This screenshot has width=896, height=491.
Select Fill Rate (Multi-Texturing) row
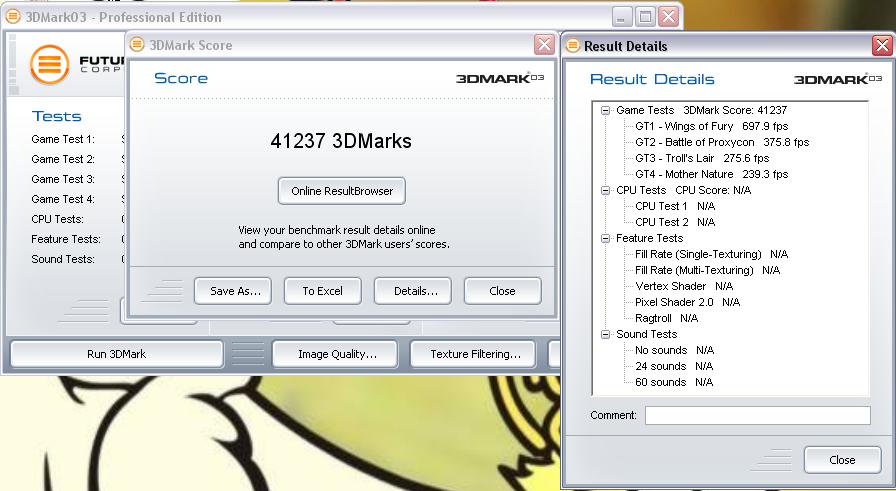tap(707, 270)
